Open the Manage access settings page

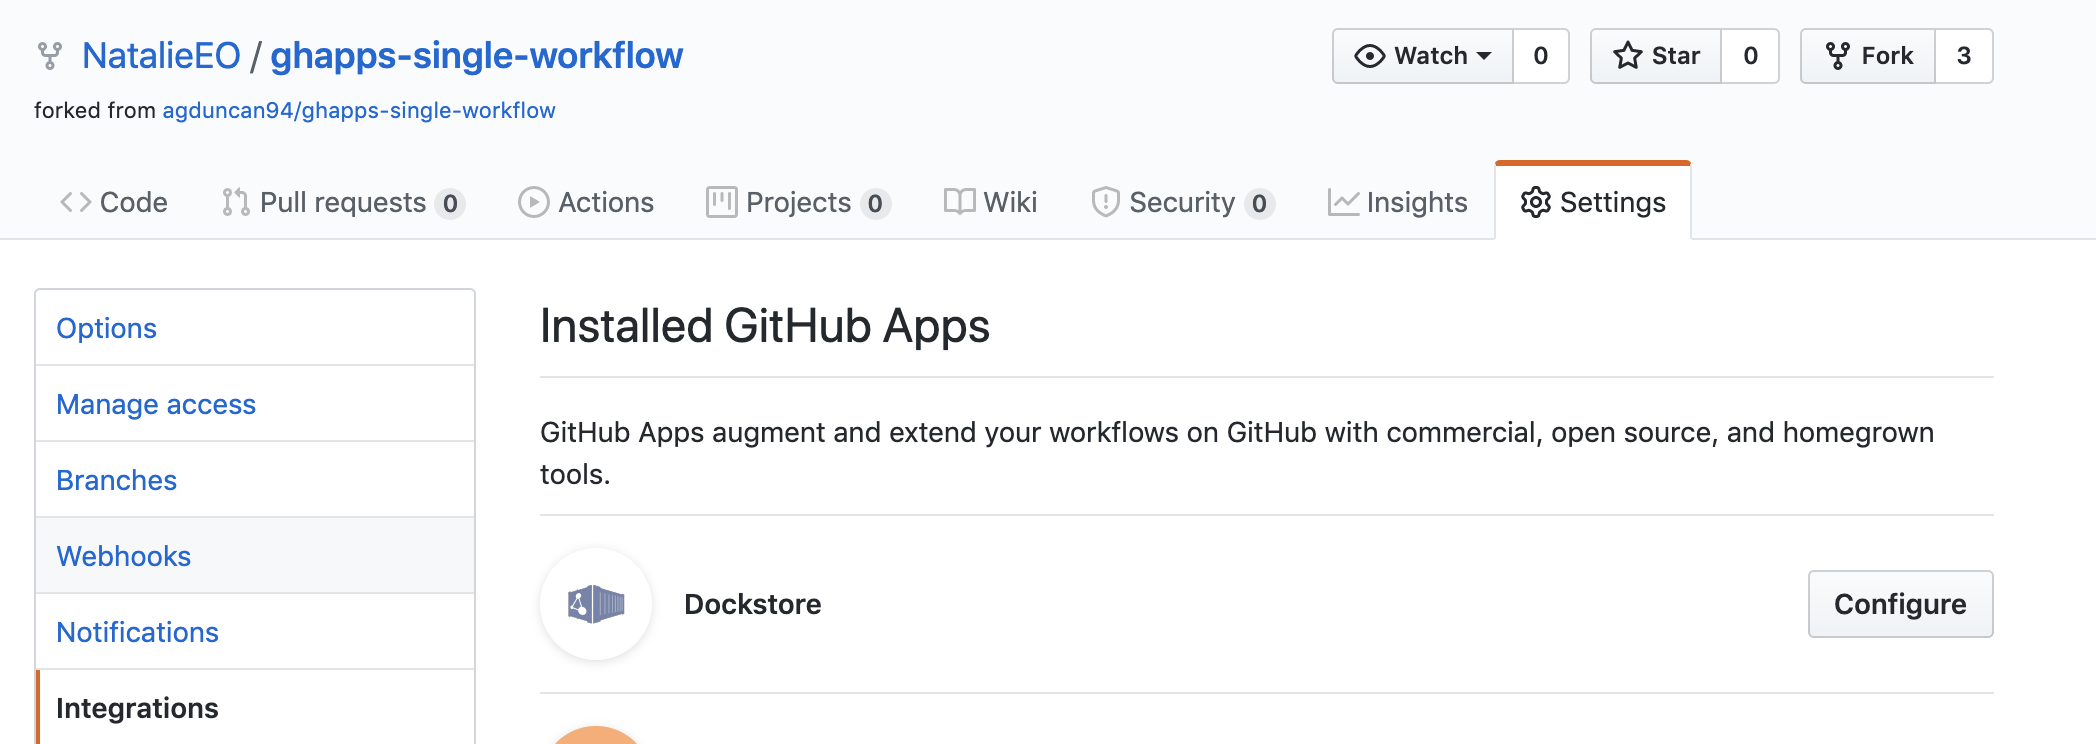[255, 404]
